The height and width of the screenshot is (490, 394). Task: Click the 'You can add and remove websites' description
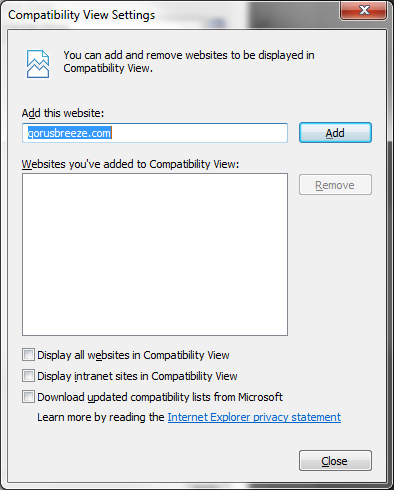[x=189, y=61]
